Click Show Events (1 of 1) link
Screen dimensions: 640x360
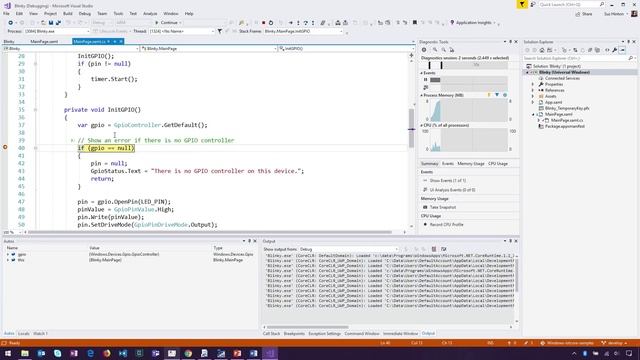pyautogui.click(x=447, y=180)
